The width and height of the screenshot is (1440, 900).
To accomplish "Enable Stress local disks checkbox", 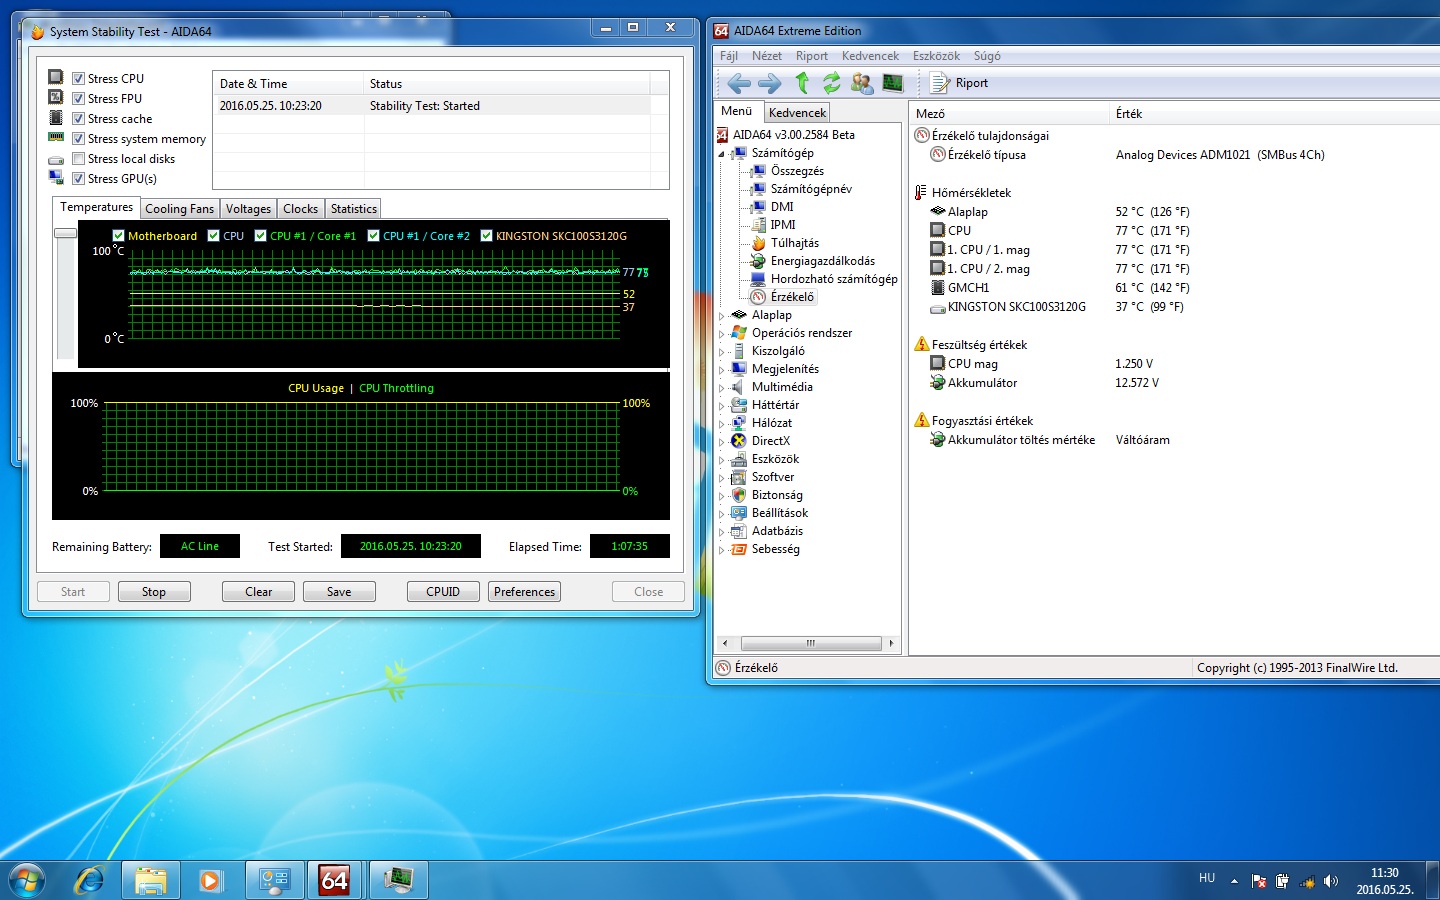I will (78, 159).
